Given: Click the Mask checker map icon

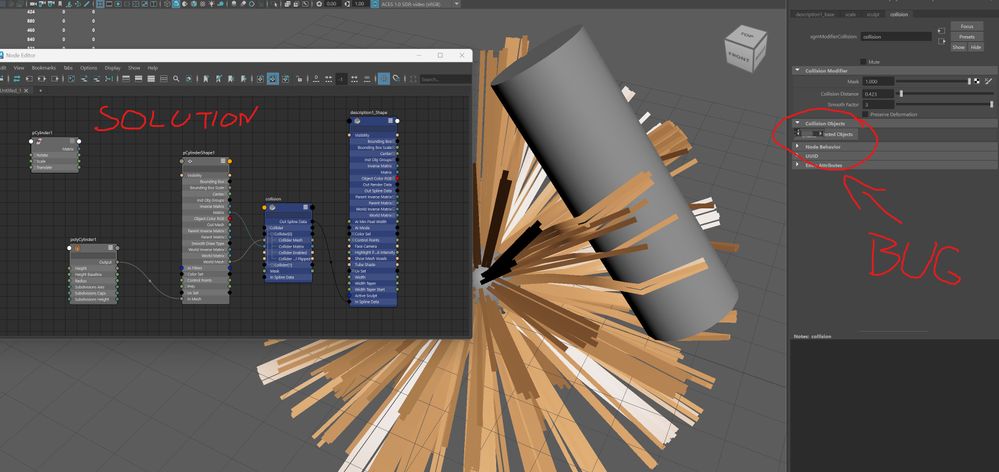Looking at the screenshot, I should [978, 82].
